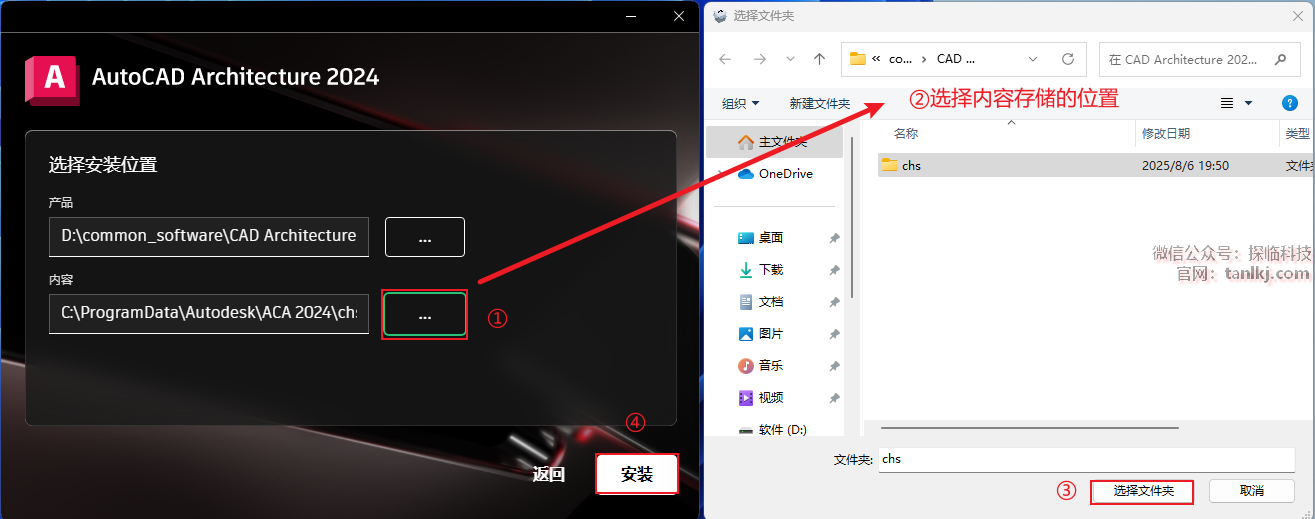Viewport: 1315px width, 519px height.
Task: Click the 安装 install button
Action: pos(637,475)
